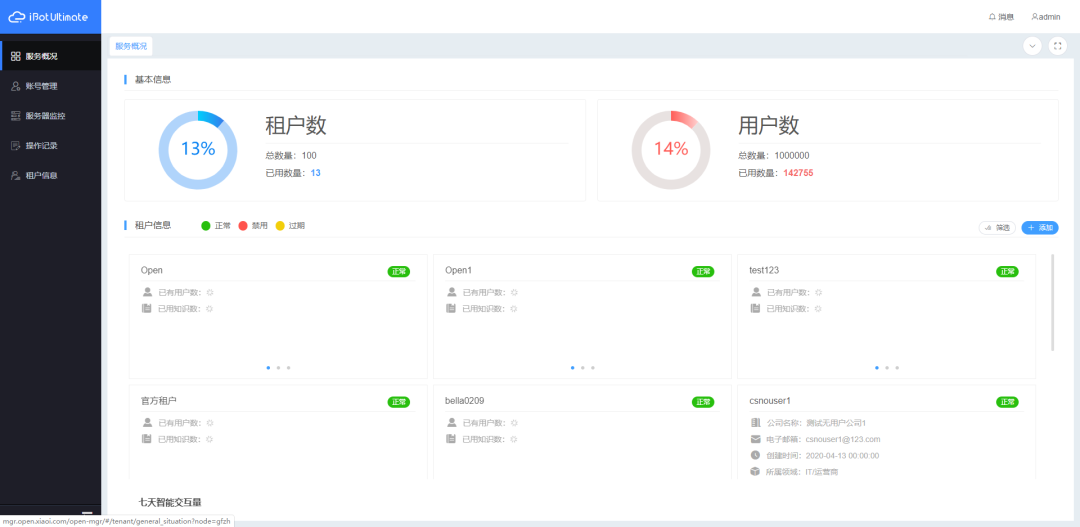Click the 筛选 filter button

pos(997,228)
